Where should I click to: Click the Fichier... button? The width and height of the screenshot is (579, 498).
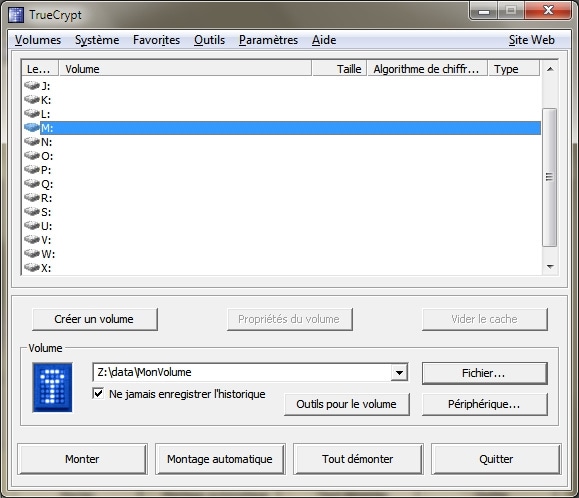click(484, 373)
